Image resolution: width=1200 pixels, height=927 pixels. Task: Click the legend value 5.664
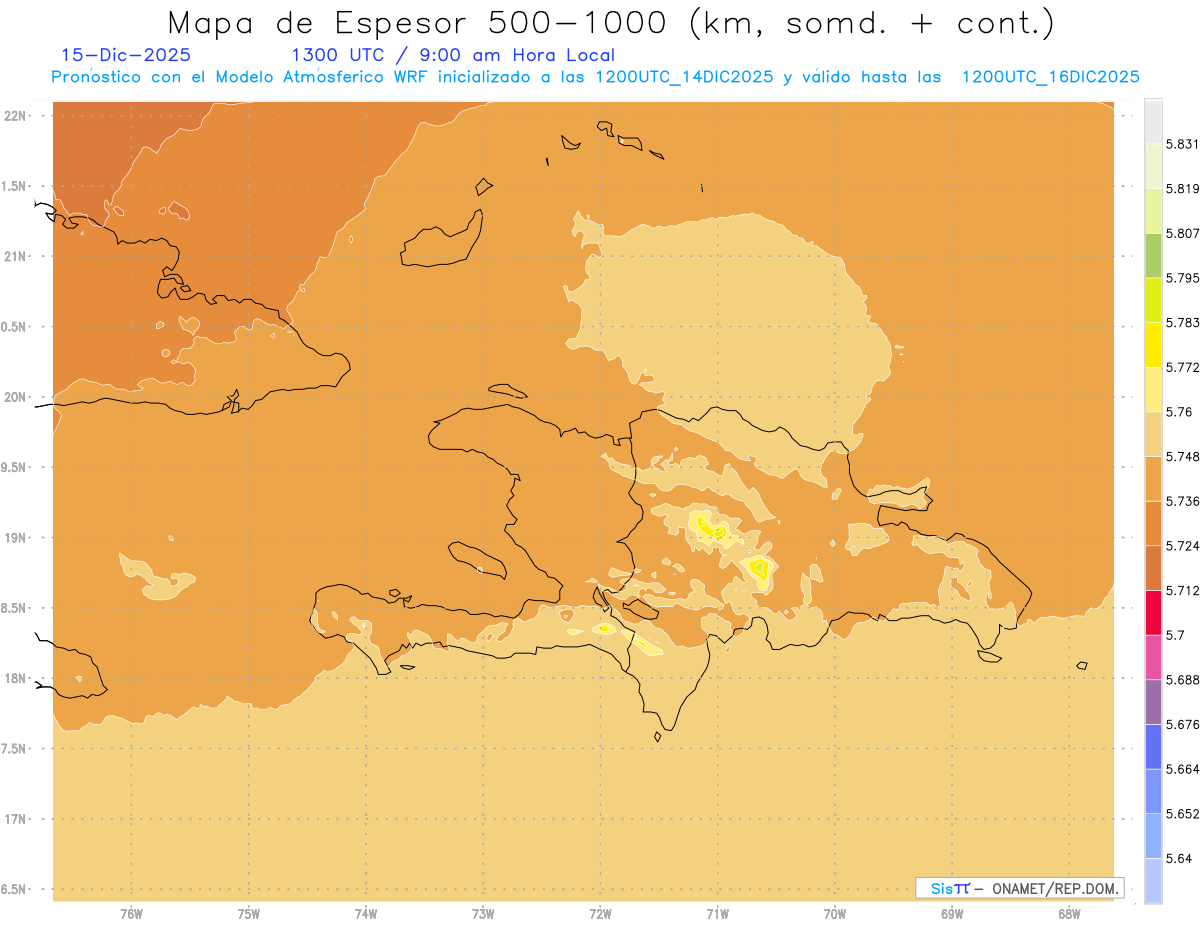1182,769
